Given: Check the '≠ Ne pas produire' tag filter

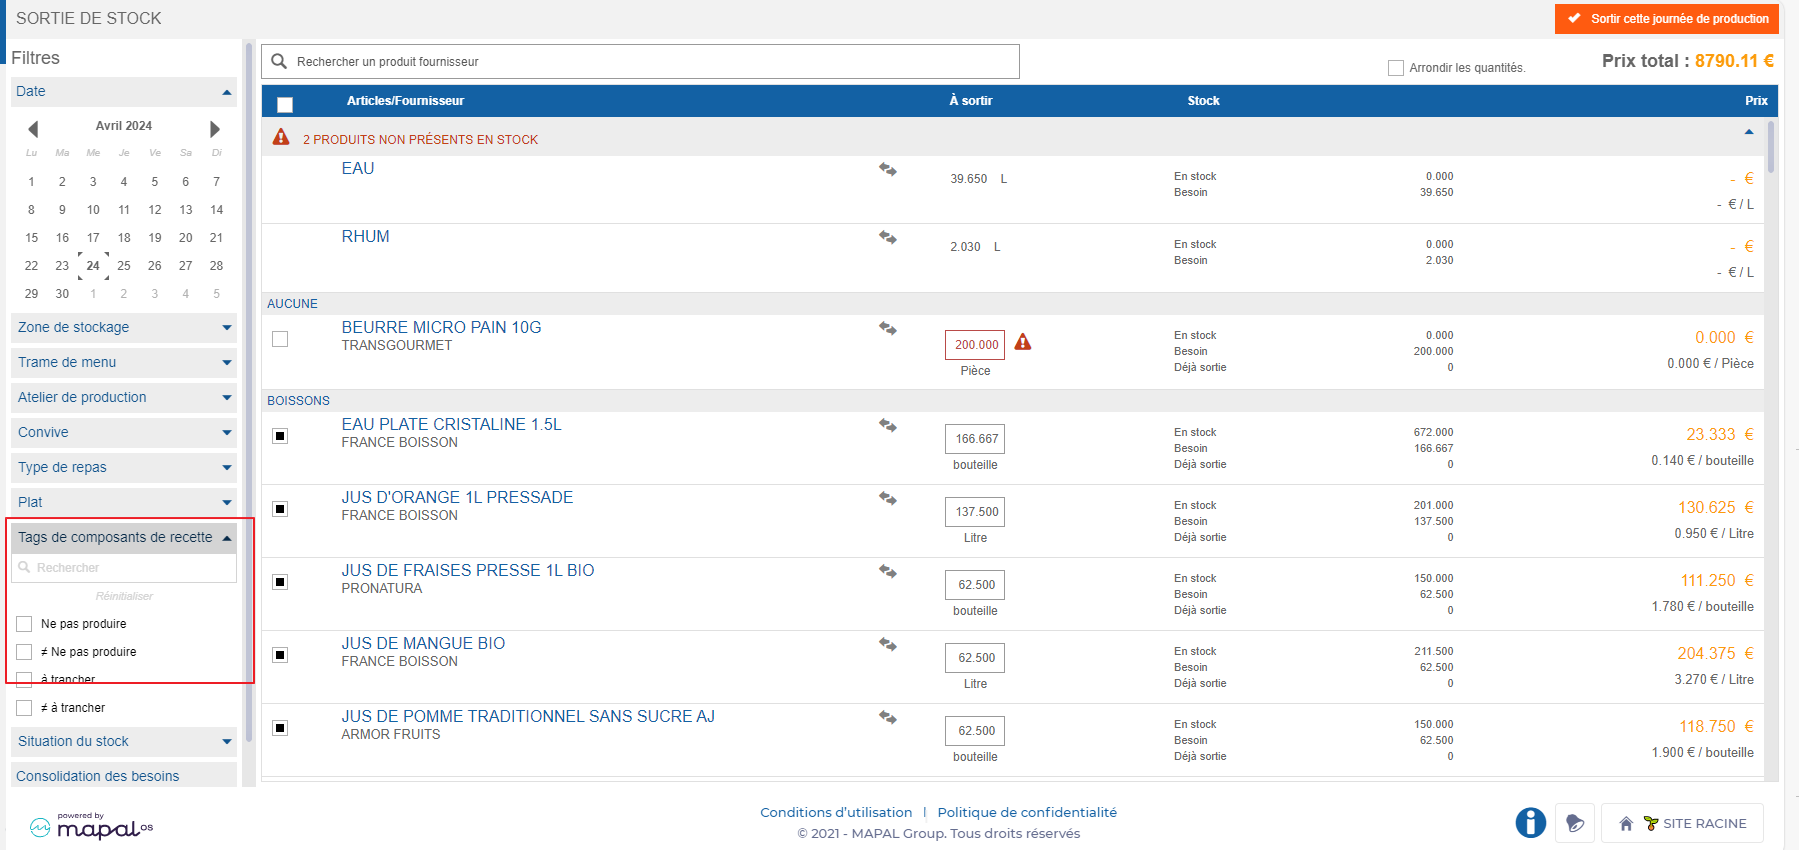Looking at the screenshot, I should [x=25, y=652].
